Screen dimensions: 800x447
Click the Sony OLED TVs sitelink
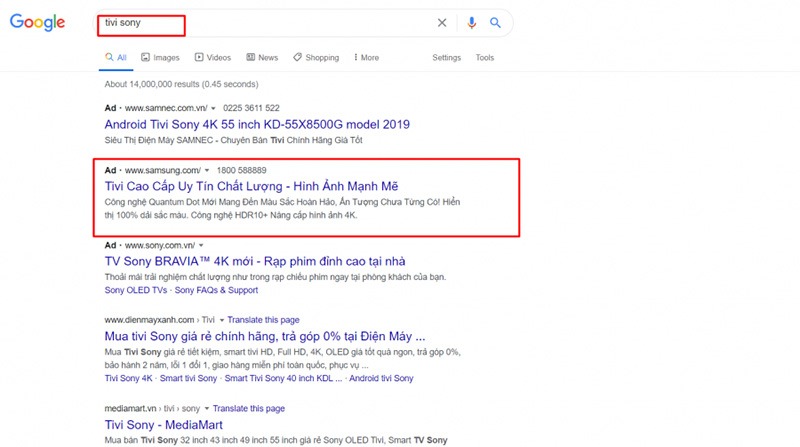pos(136,290)
